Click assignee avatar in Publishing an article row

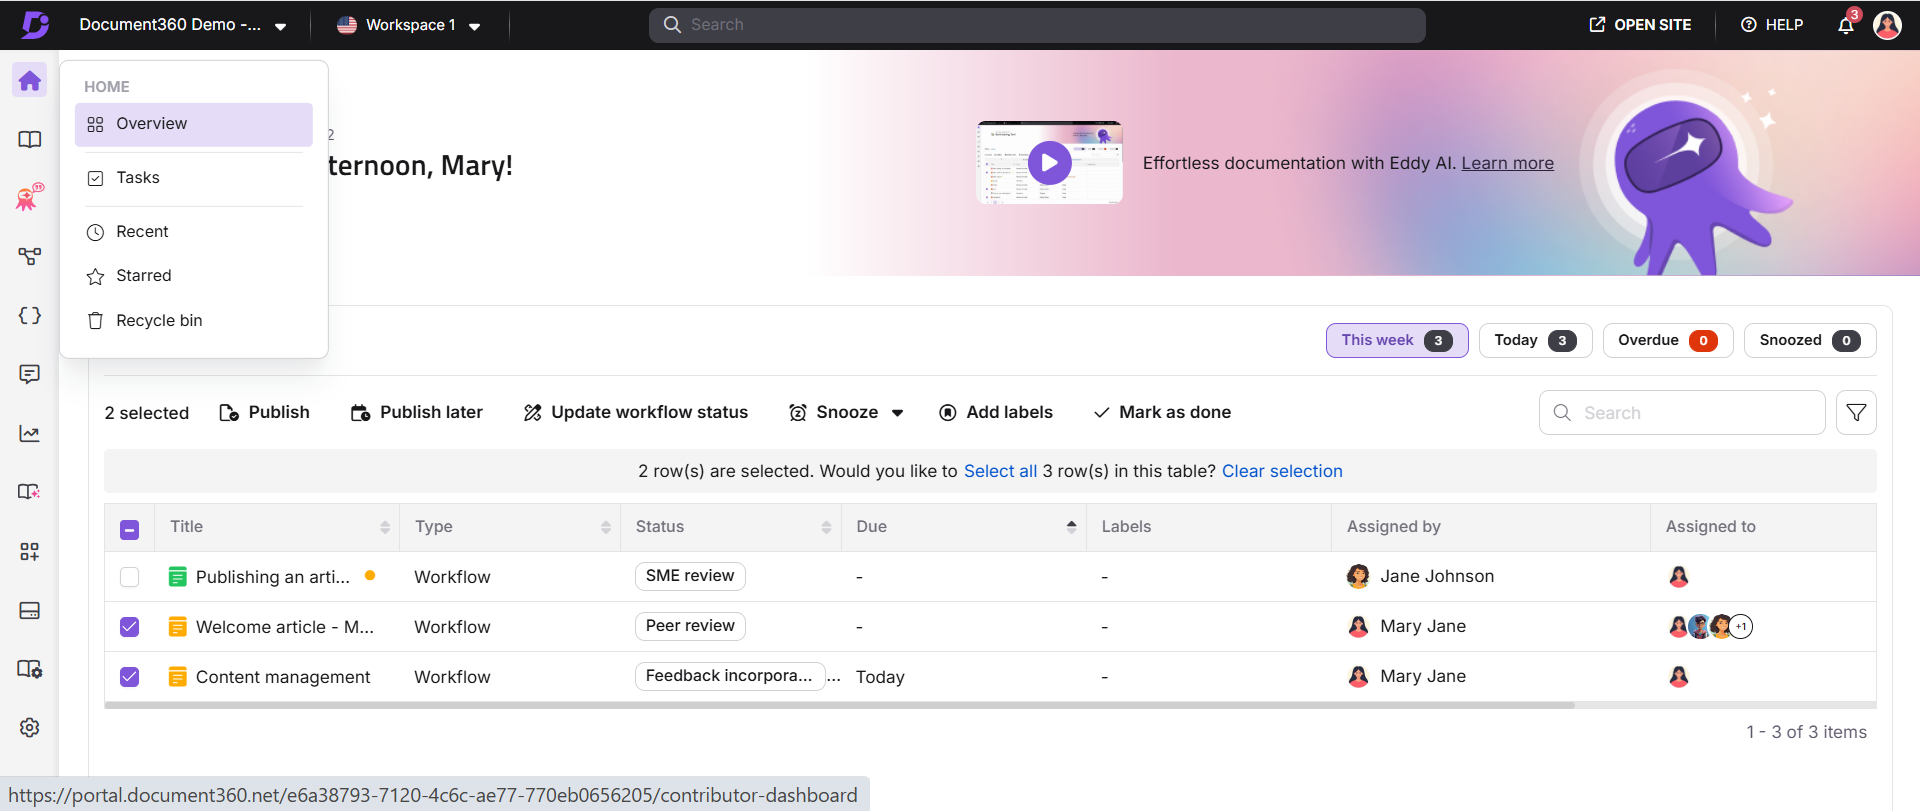click(x=1679, y=576)
